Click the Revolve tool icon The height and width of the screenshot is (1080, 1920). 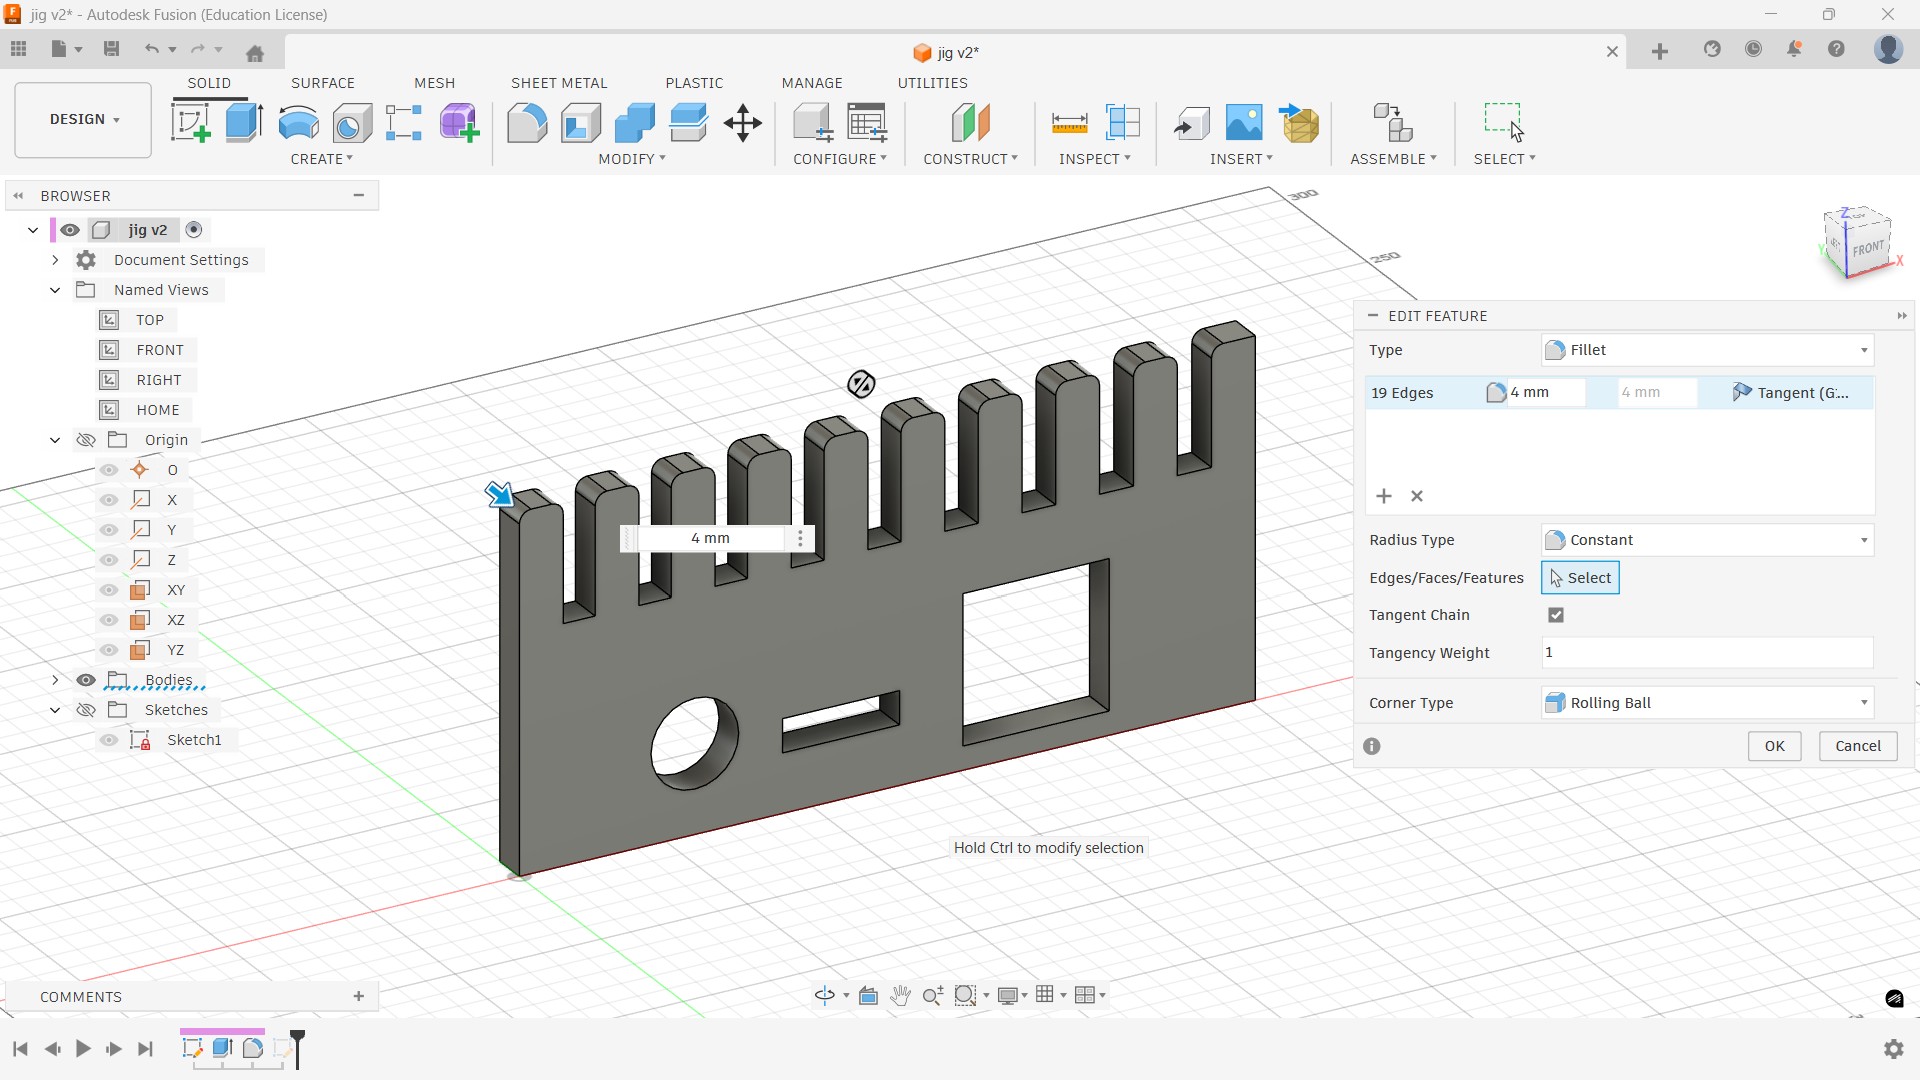pyautogui.click(x=298, y=123)
